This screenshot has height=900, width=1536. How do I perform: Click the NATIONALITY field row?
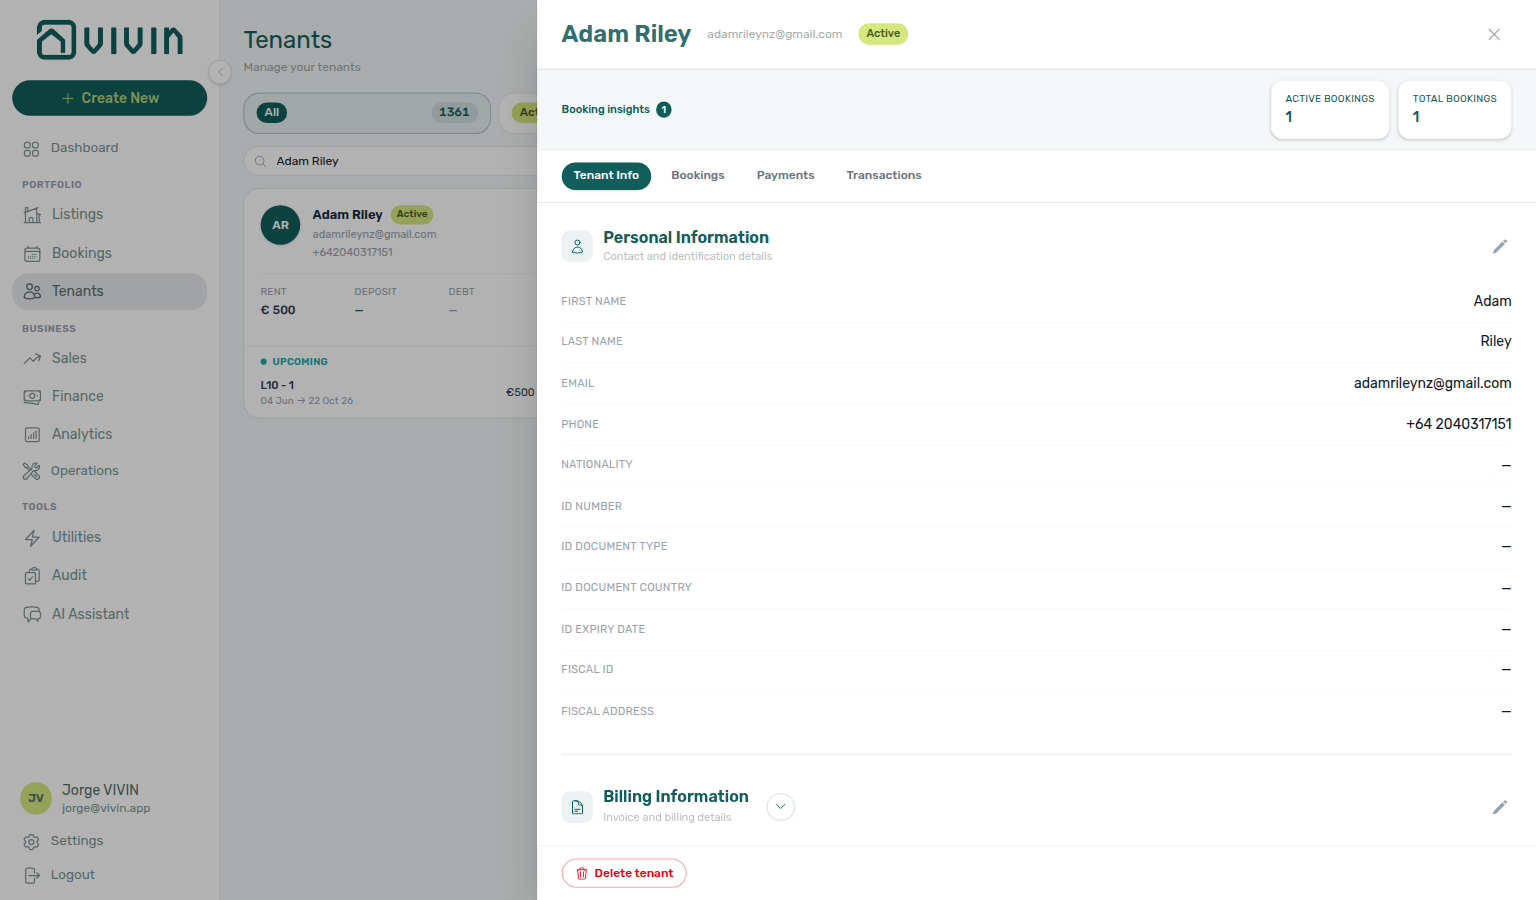click(x=1036, y=465)
